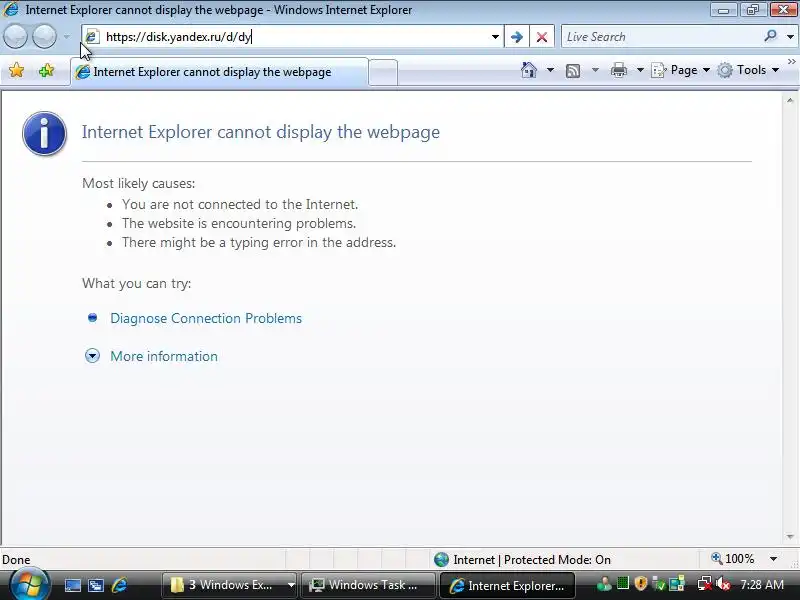Click the page icon in the address bar
Viewport: 800px width, 600px height.
click(x=92, y=37)
